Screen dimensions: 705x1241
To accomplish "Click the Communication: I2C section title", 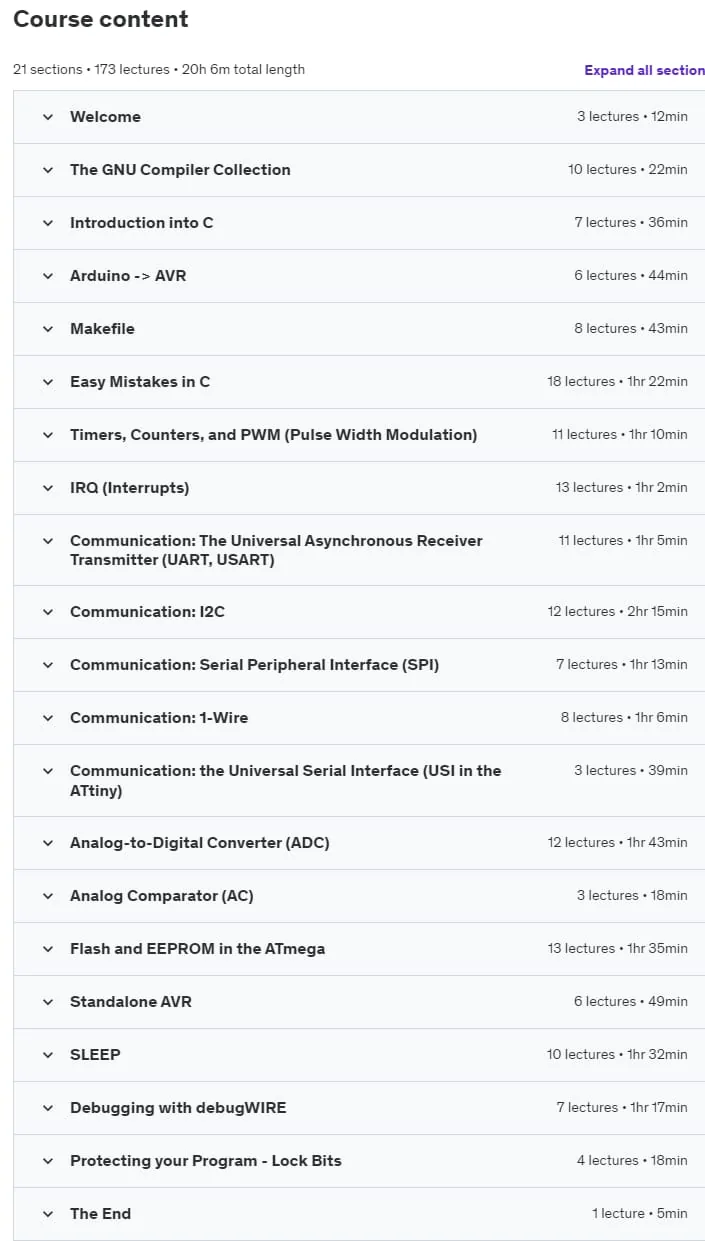I will 147,612.
